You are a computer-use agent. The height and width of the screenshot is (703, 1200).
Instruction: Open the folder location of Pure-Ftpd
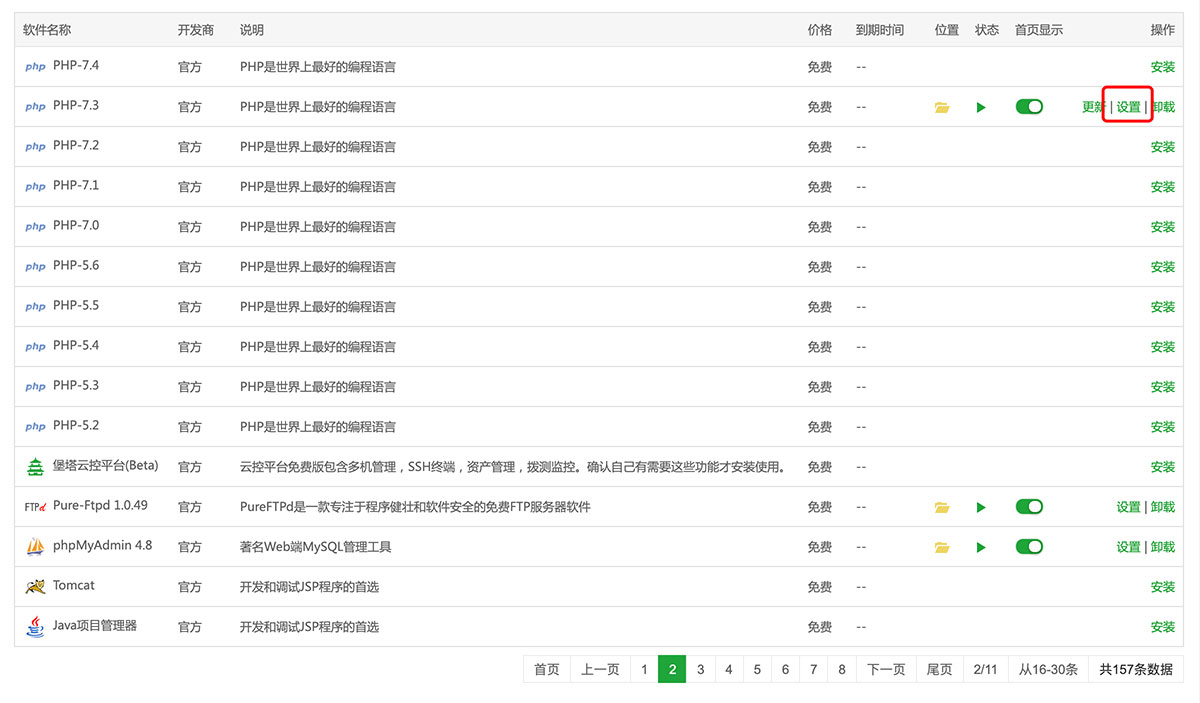tap(942, 507)
